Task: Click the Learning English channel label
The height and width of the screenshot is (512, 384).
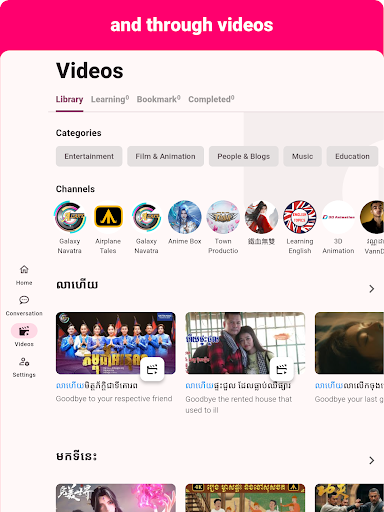Action: 300,246
